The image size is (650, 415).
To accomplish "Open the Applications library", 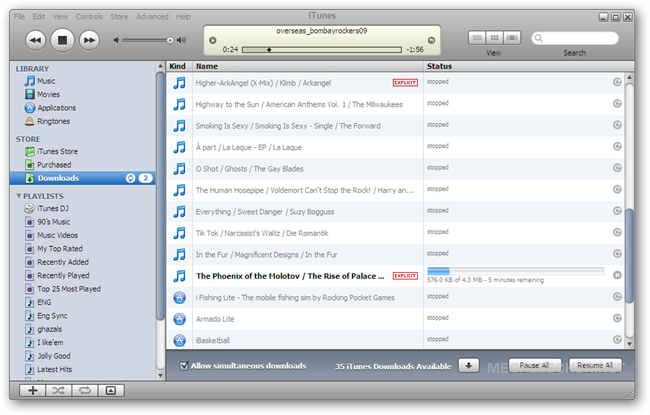I will pyautogui.click(x=57, y=108).
